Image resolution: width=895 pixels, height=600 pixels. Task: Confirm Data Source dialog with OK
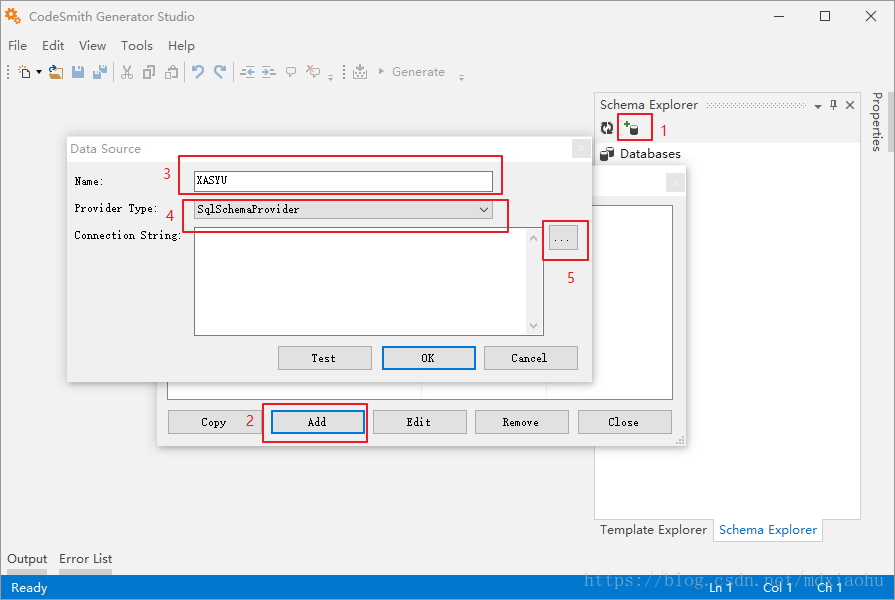(x=429, y=358)
